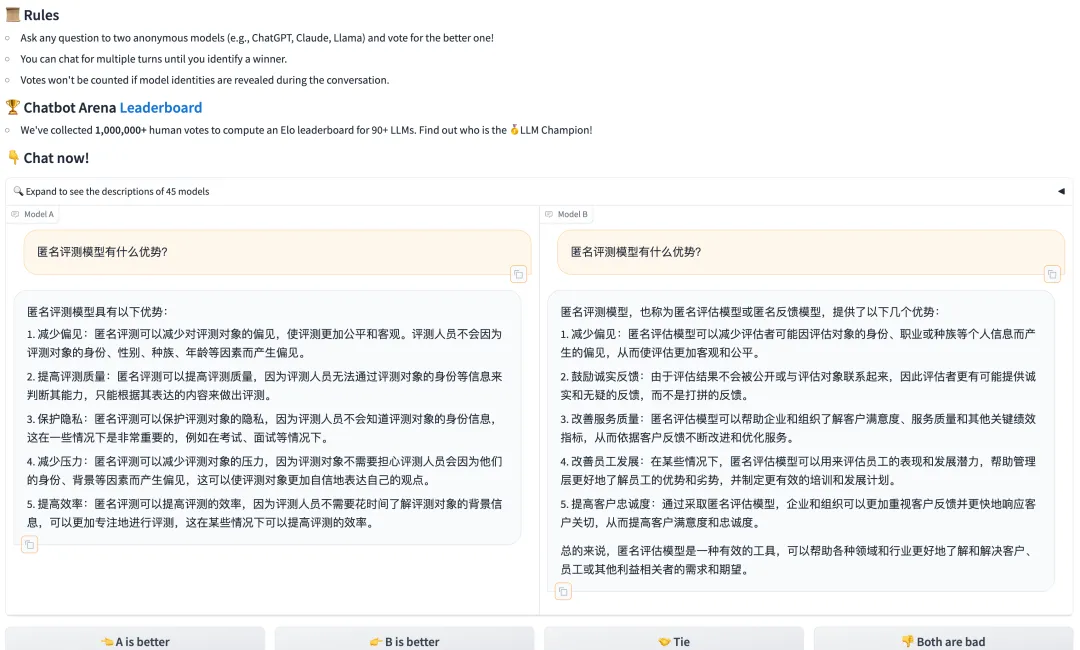Open the Chatbot Arena Leaderboard link
The width and height of the screenshot is (1080, 650).
161,108
